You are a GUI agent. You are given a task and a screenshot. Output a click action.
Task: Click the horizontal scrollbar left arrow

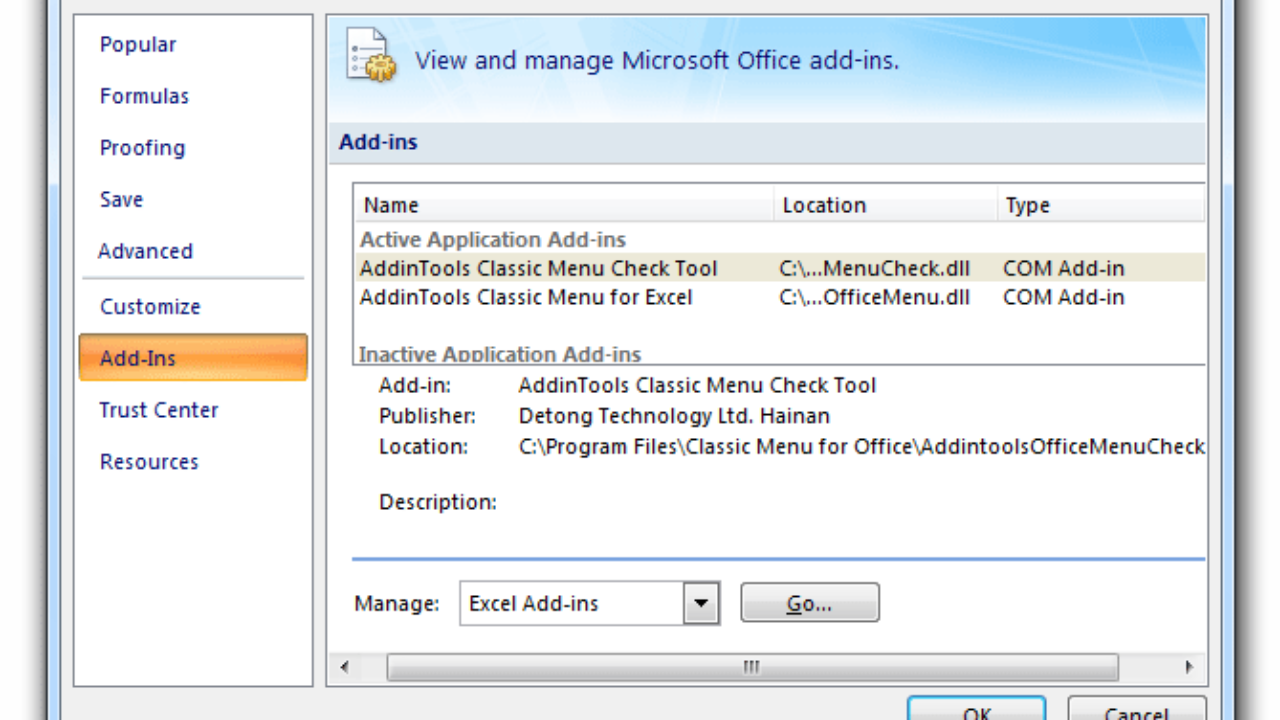pos(345,667)
